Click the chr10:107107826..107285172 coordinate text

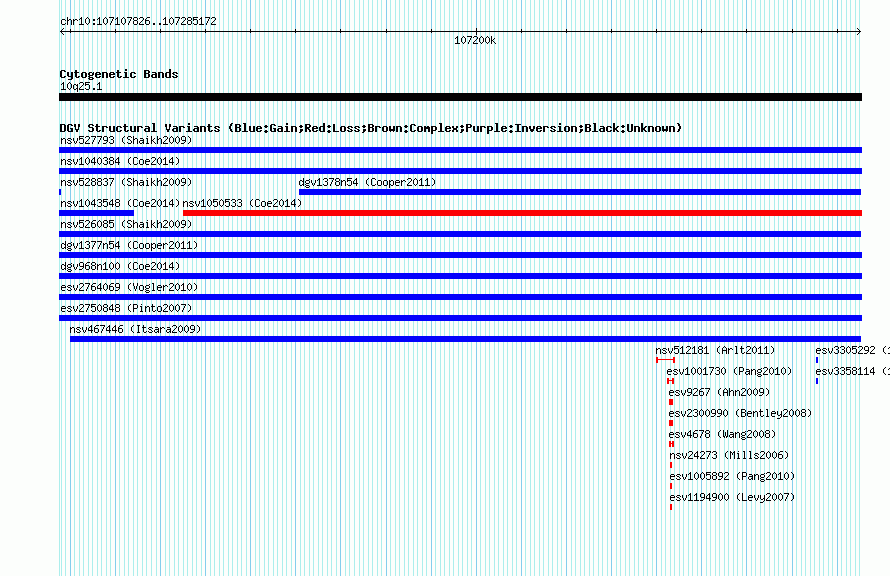pos(138,21)
